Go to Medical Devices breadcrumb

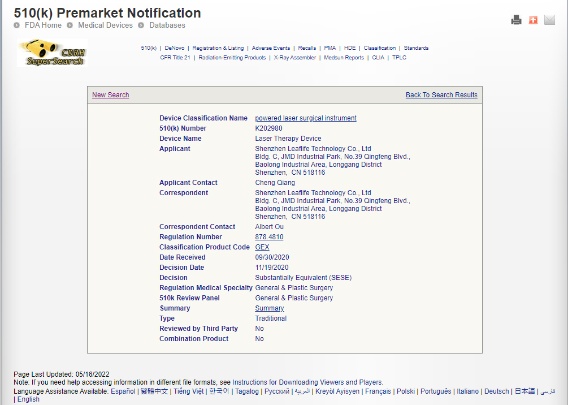[x=105, y=25]
